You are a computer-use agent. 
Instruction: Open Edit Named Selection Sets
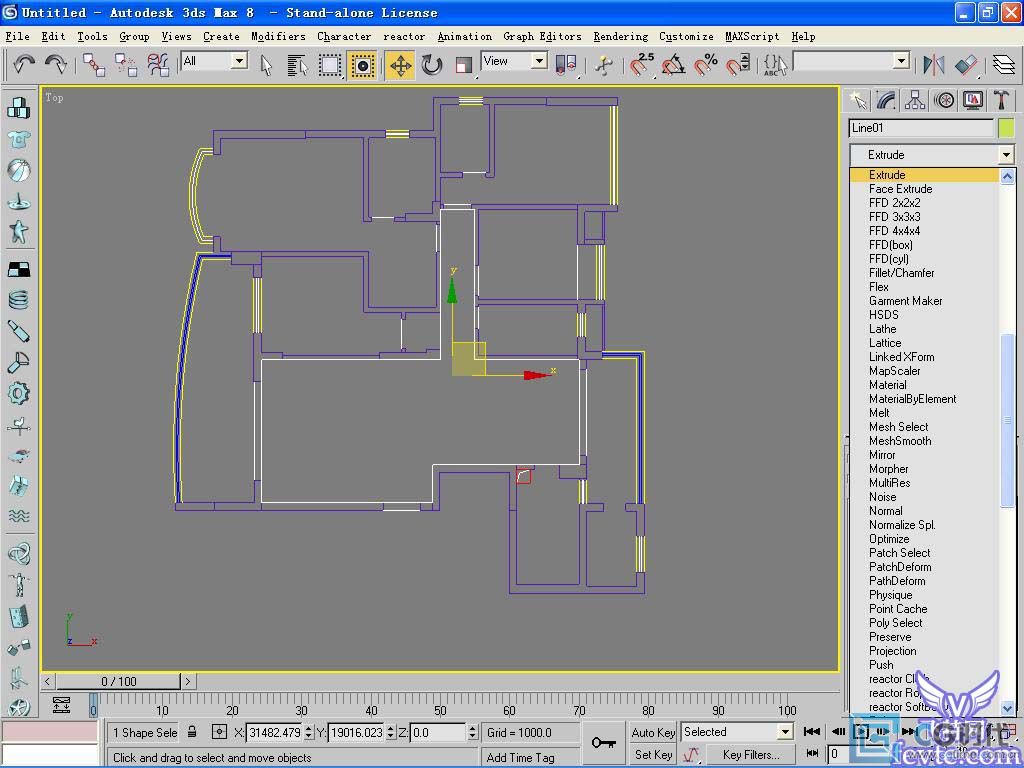775,65
